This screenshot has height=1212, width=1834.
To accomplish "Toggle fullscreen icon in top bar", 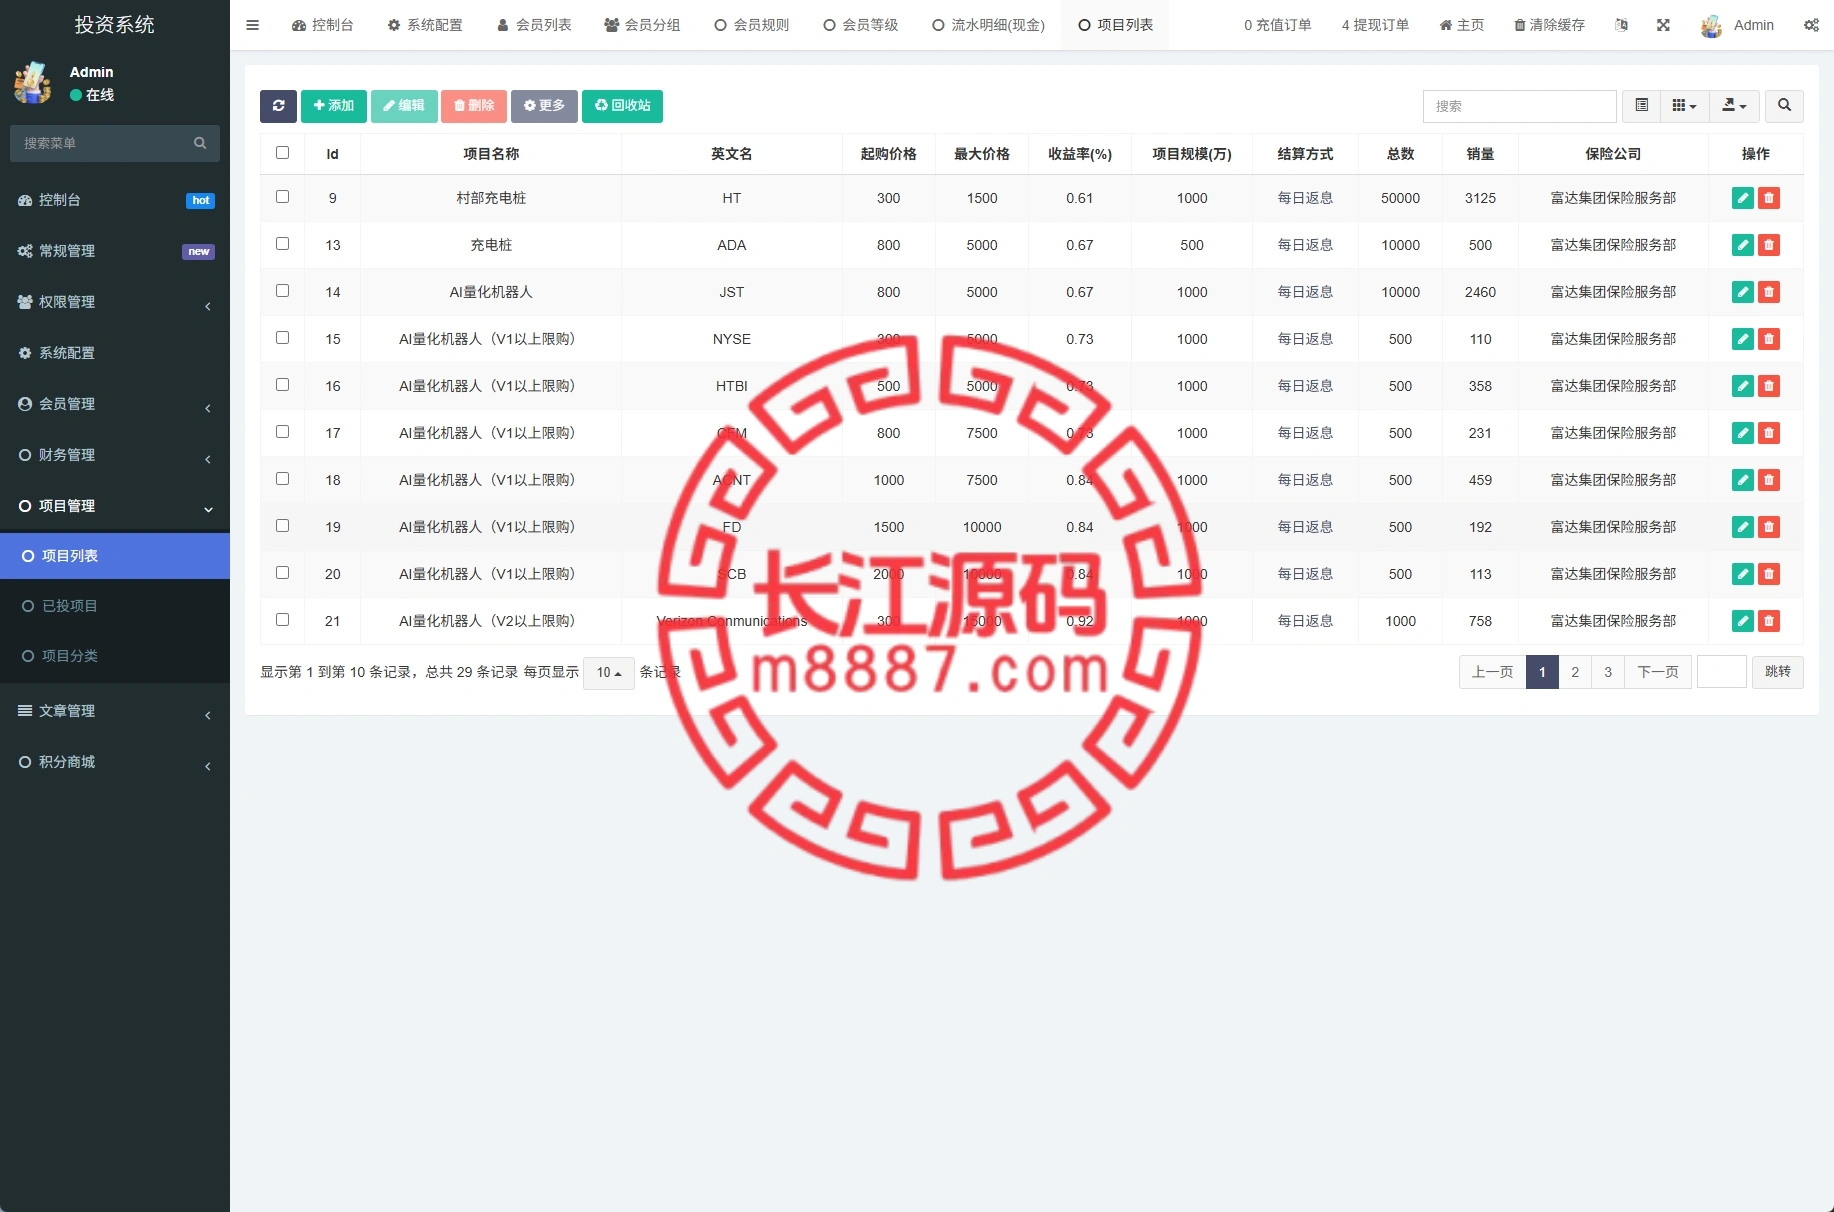I will coord(1663,25).
